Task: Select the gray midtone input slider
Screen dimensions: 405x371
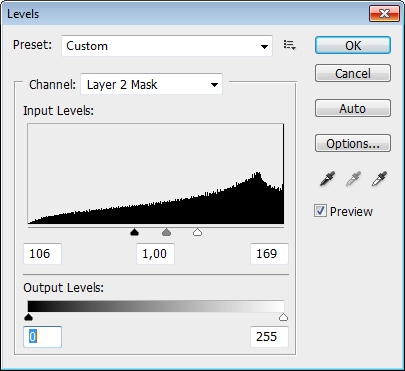Action: click(x=166, y=232)
